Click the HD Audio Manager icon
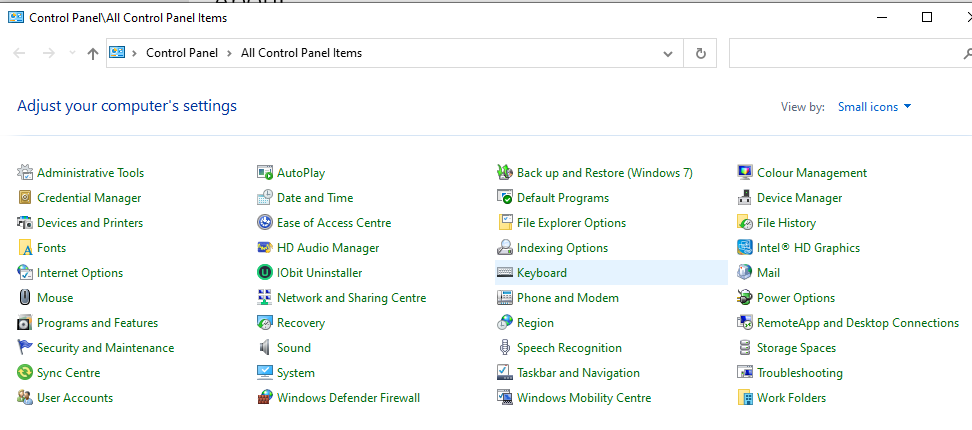Screen dimensions: 972x430 tap(265, 248)
